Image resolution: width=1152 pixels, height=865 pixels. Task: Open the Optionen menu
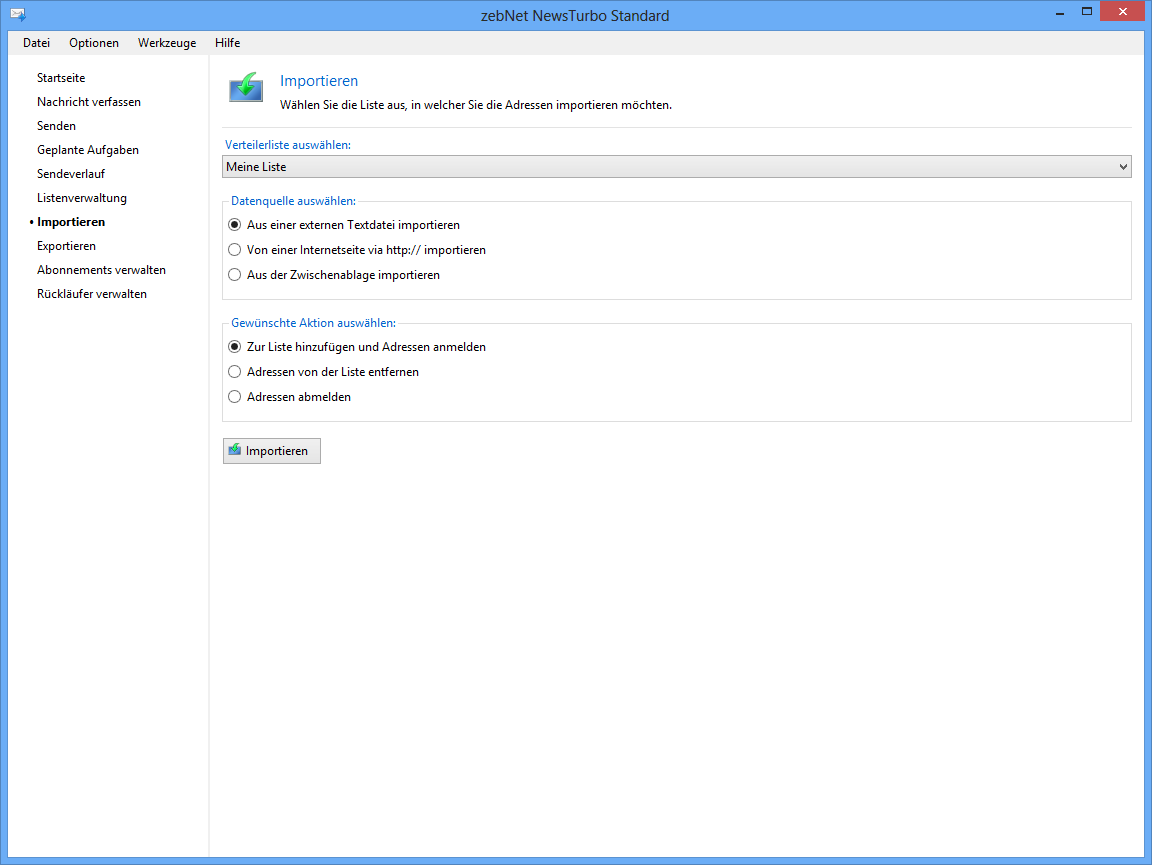point(94,43)
